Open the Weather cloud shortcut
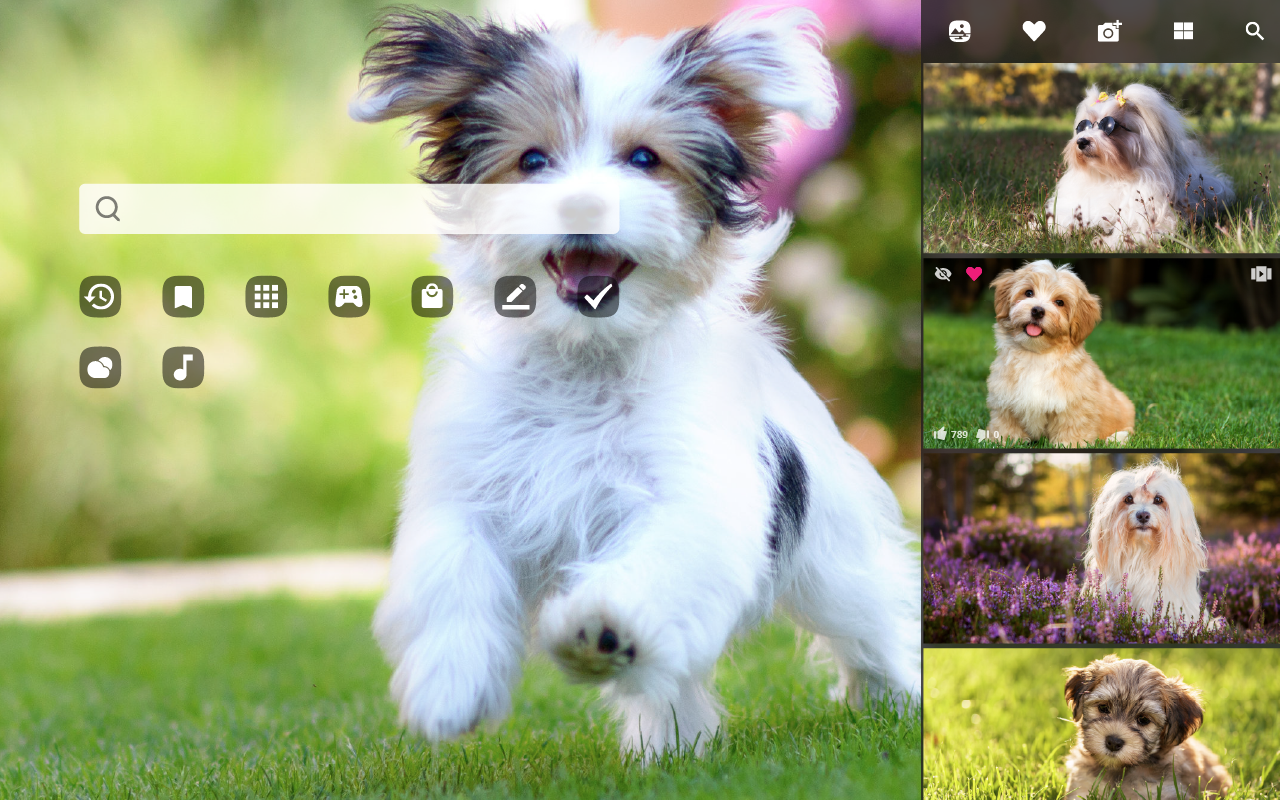The height and width of the screenshot is (800, 1280). [x=100, y=368]
